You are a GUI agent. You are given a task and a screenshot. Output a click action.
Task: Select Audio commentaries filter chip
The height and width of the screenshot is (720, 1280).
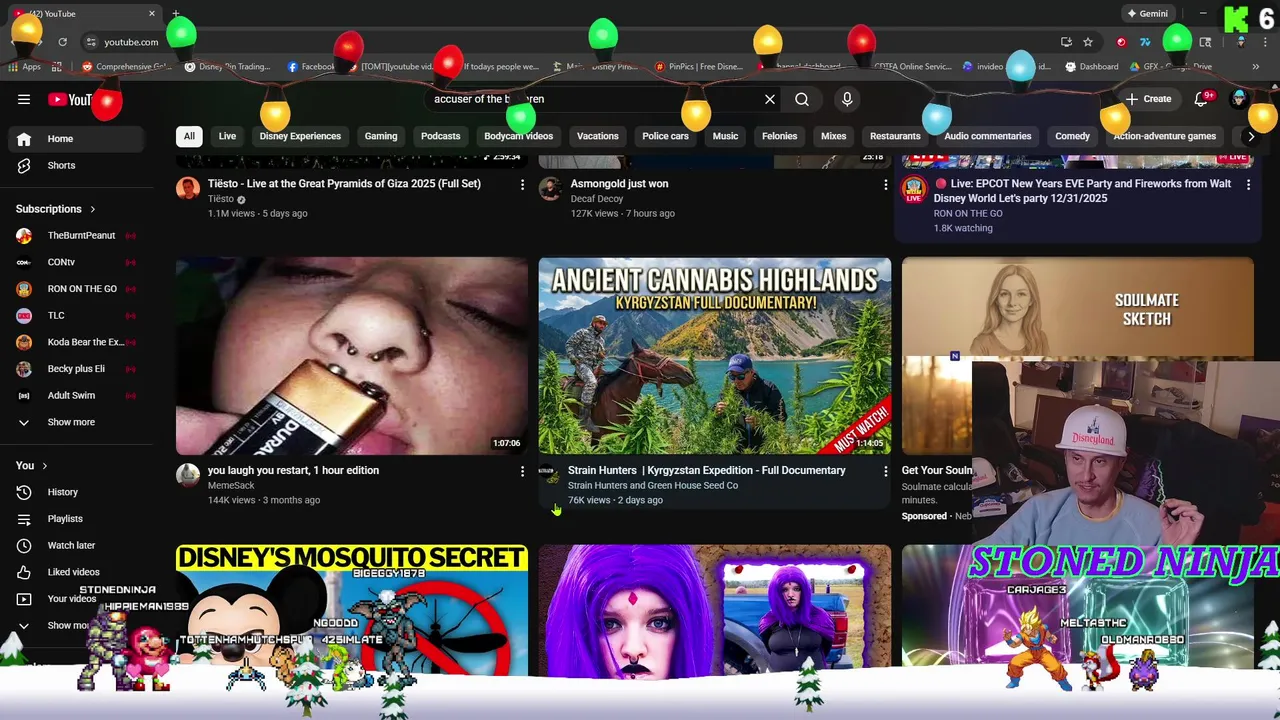click(987, 136)
